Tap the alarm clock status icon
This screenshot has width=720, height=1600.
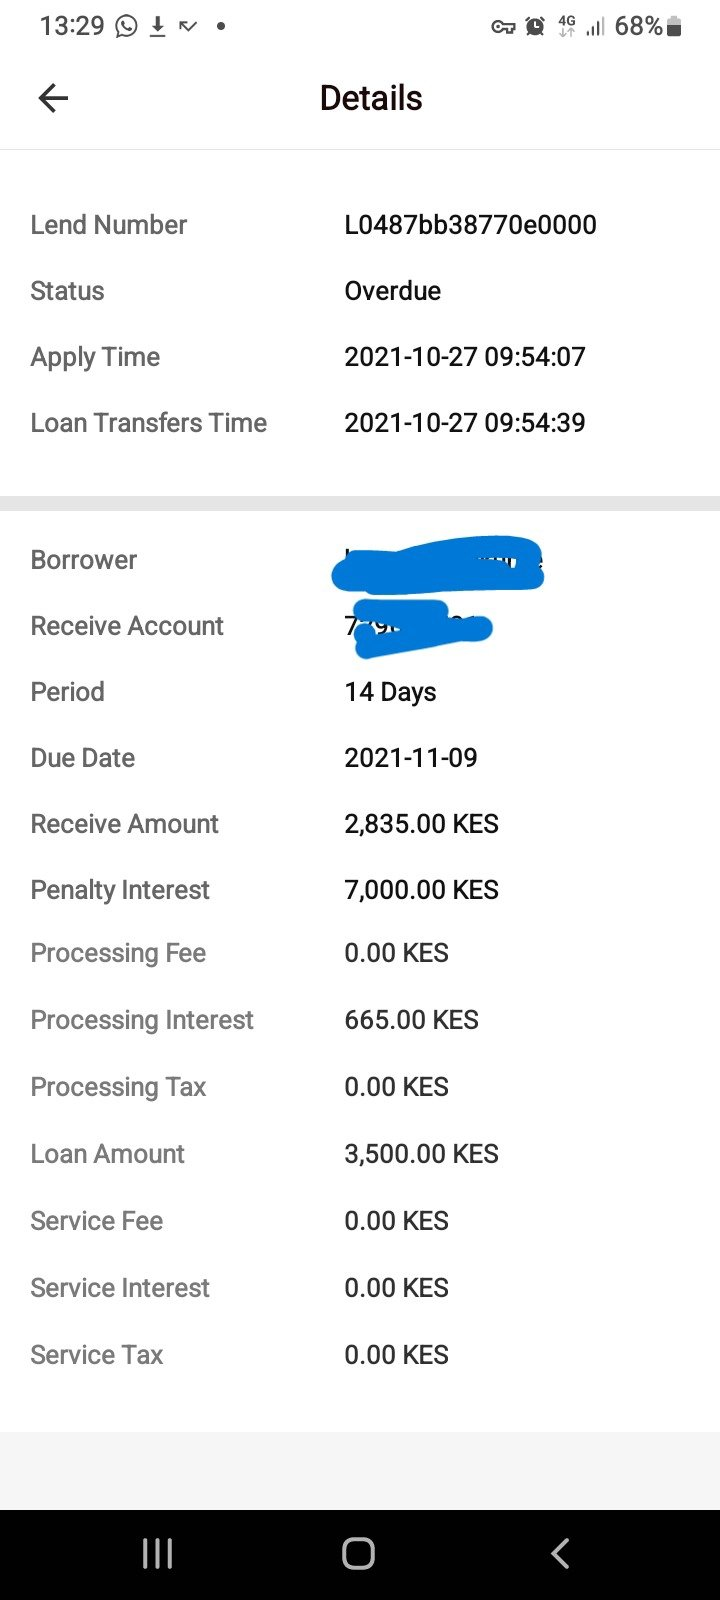(535, 27)
